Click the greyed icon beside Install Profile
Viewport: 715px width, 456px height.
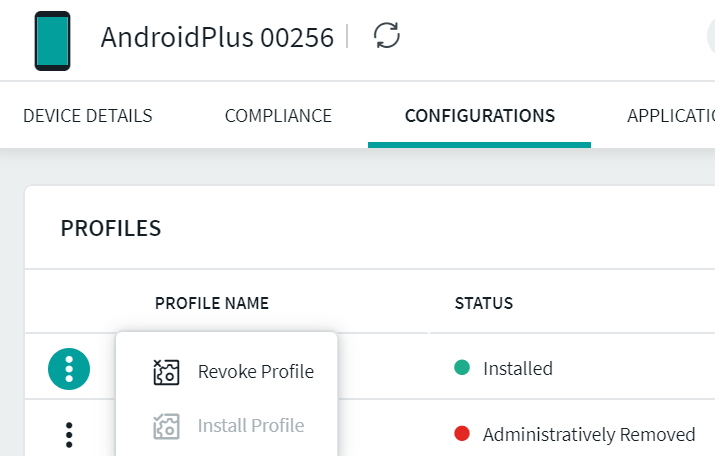[x=166, y=426]
